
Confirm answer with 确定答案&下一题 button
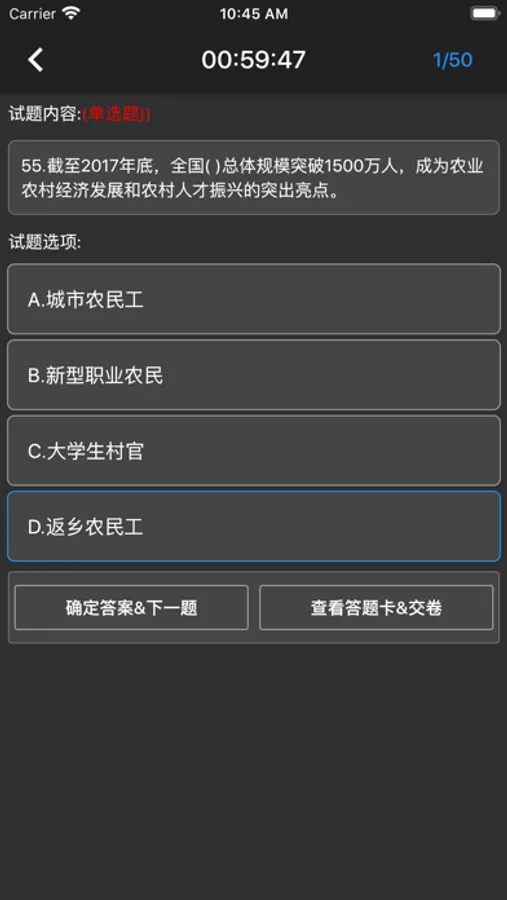pyautogui.click(x=131, y=608)
